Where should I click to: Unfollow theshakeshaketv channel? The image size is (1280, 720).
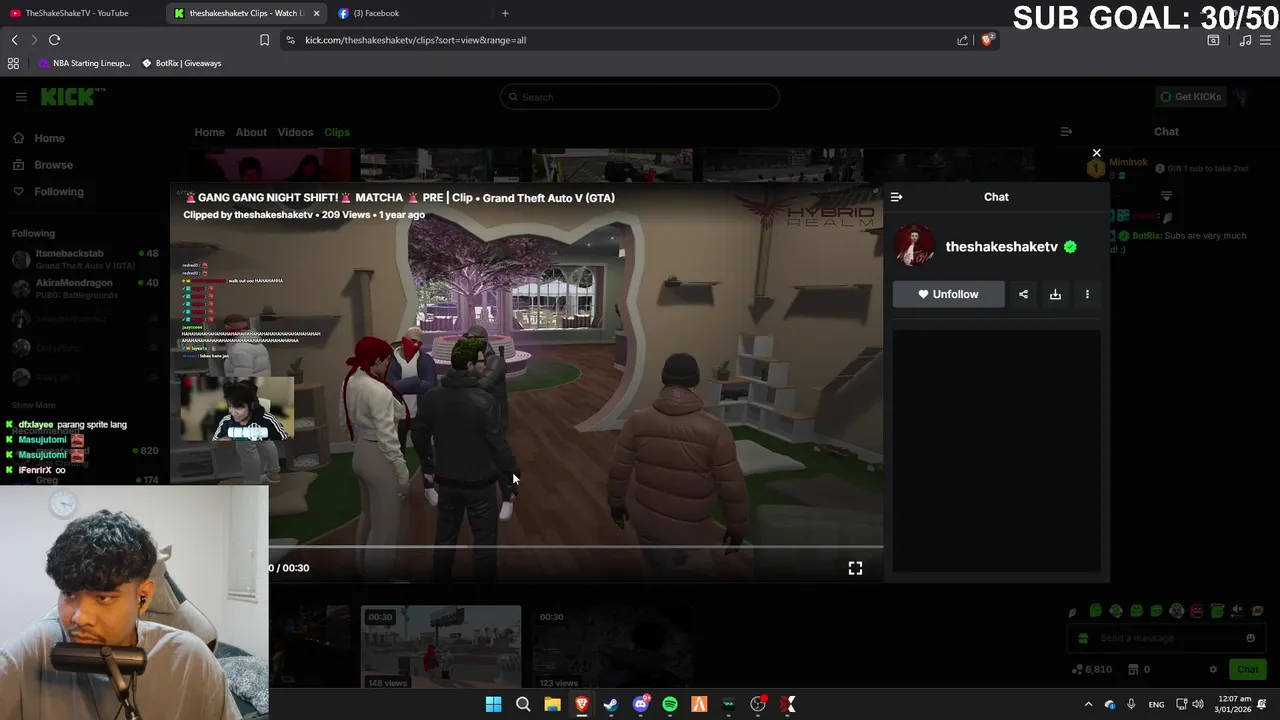point(948,294)
